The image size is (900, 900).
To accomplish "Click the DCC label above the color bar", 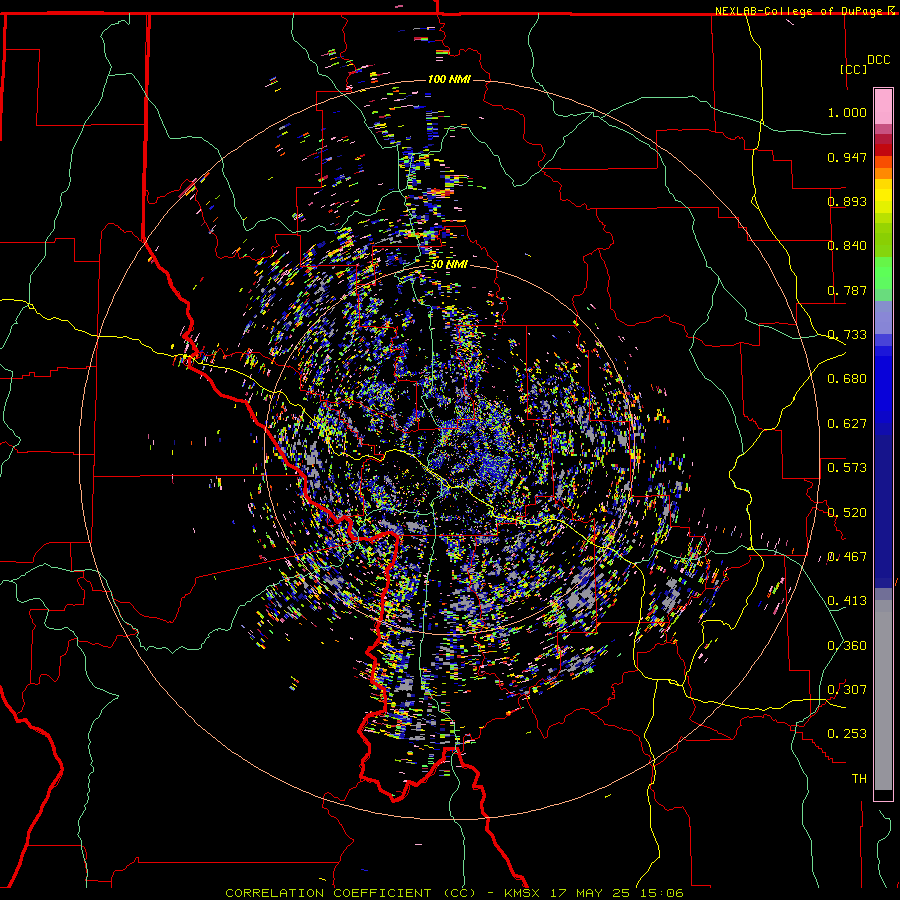I will tap(878, 59).
